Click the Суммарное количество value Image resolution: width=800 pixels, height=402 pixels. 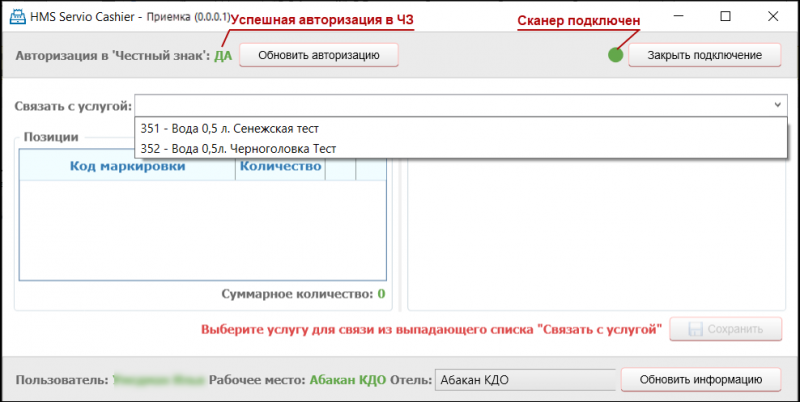(x=381, y=294)
